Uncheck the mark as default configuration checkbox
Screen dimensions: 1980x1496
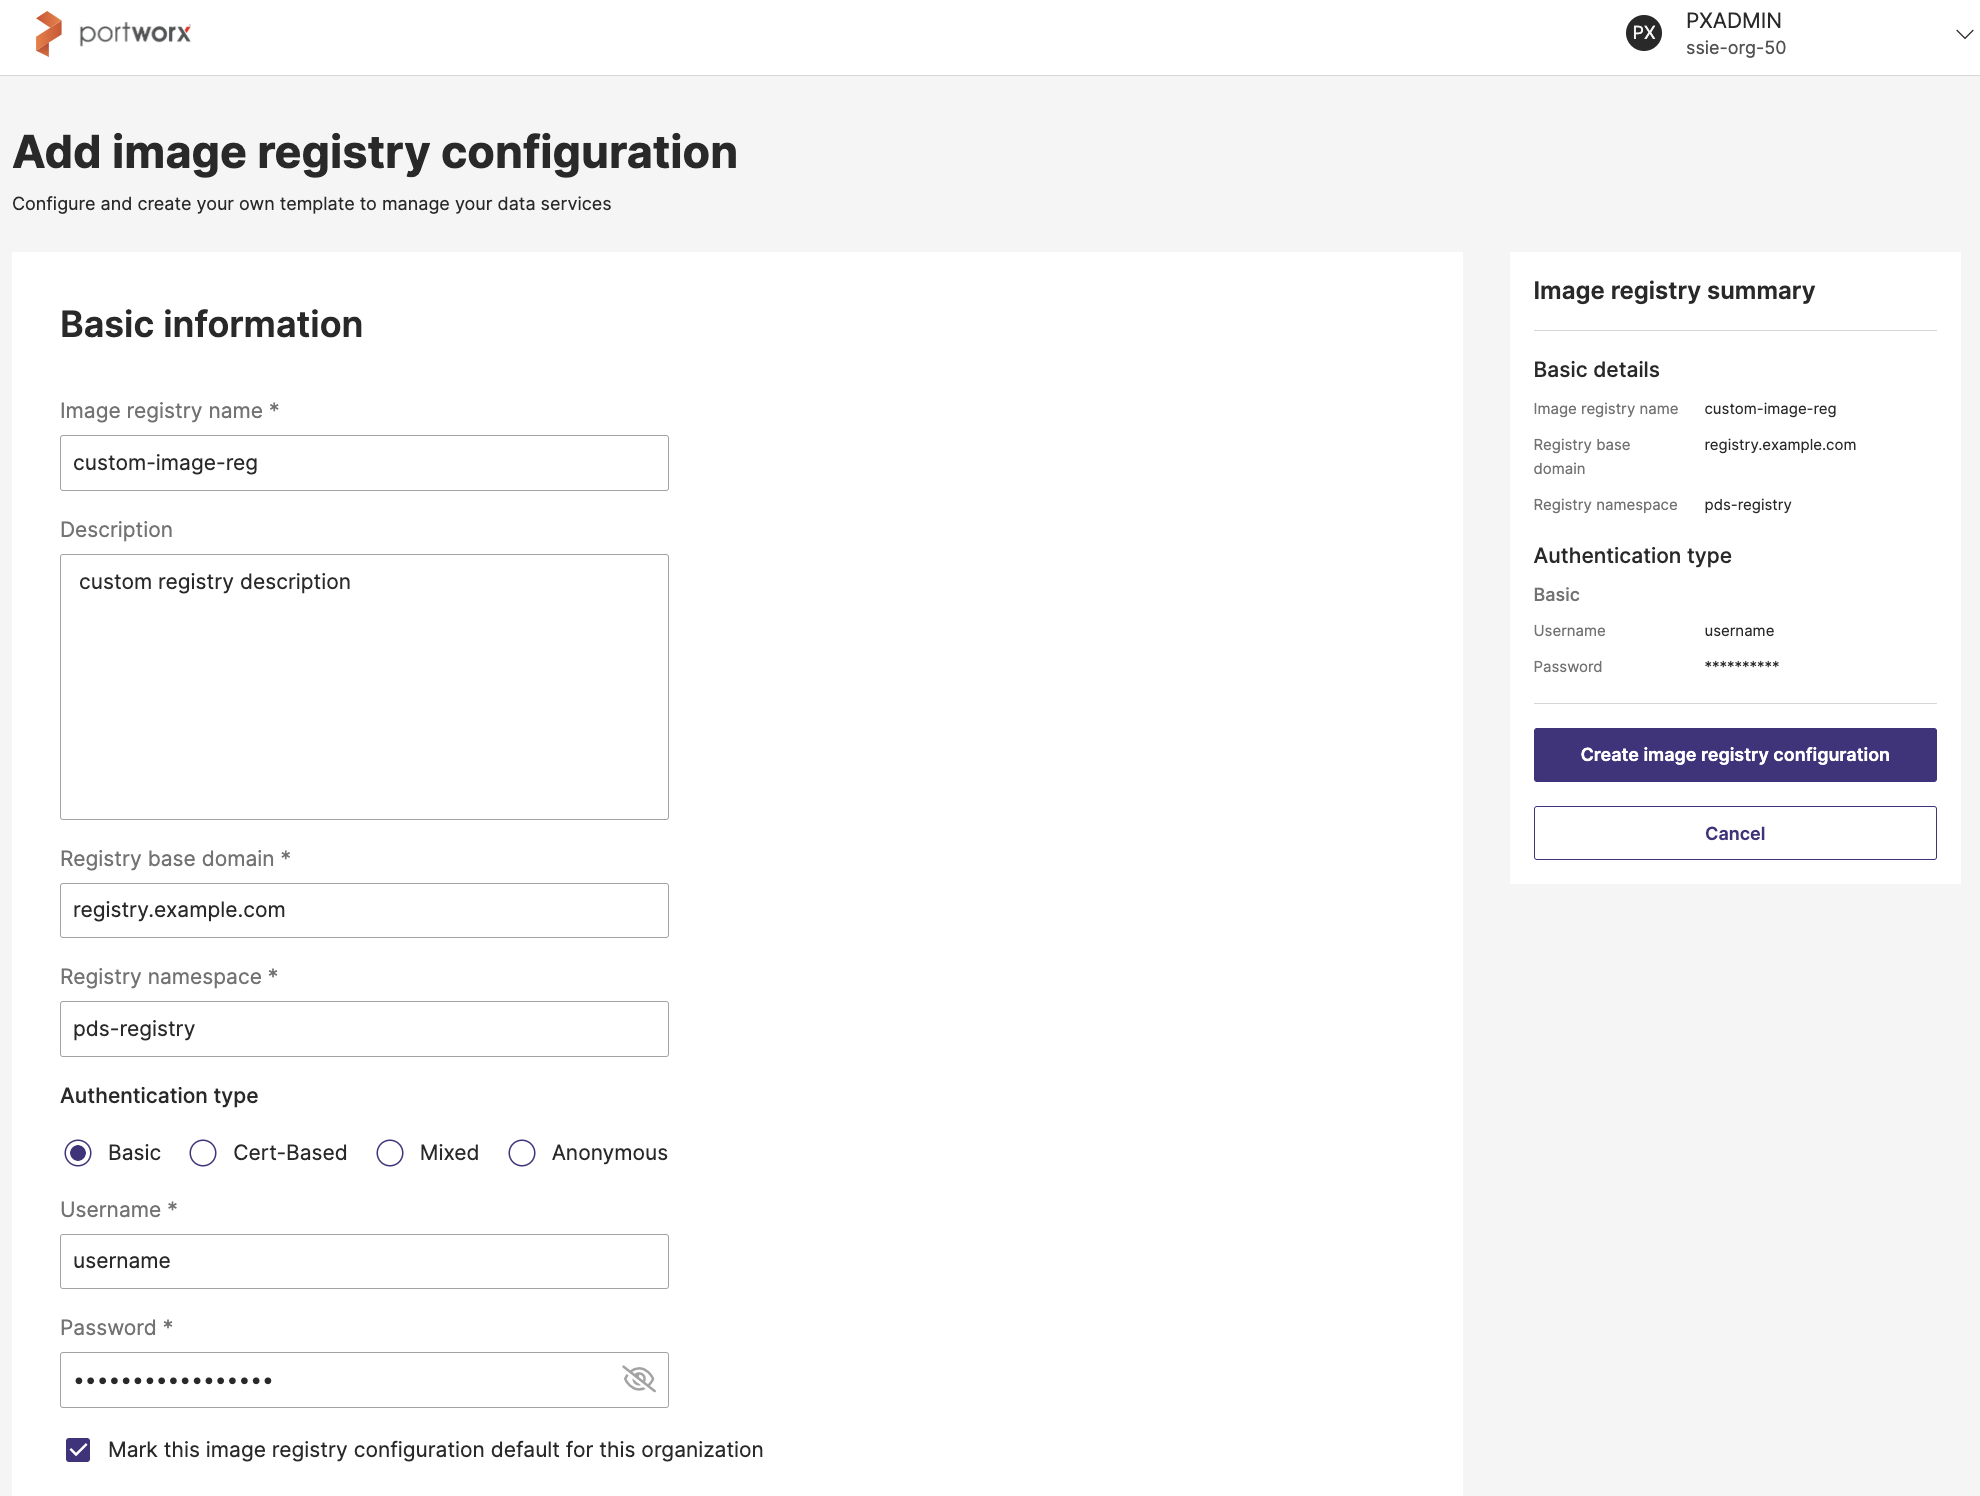click(78, 1450)
